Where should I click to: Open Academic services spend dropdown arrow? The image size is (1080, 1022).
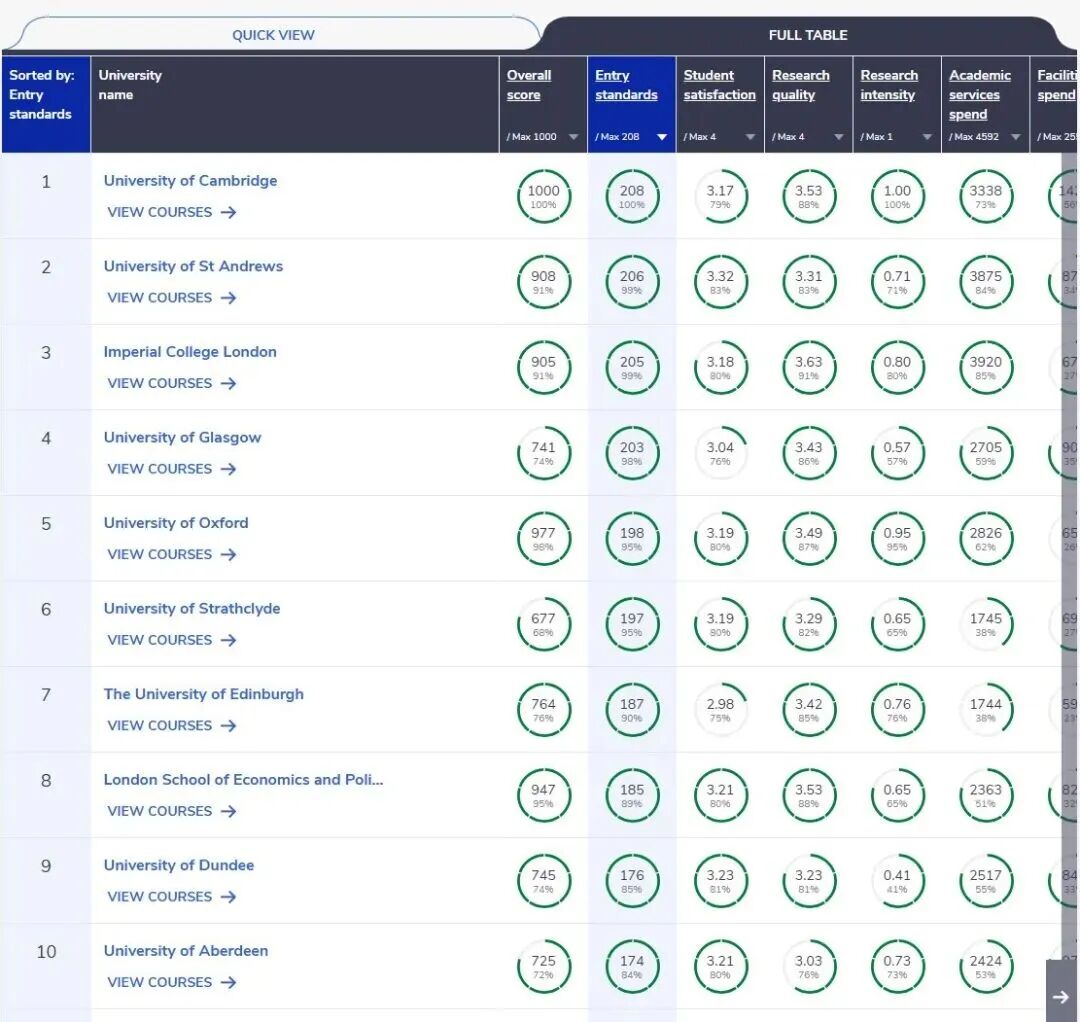pyautogui.click(x=1015, y=137)
